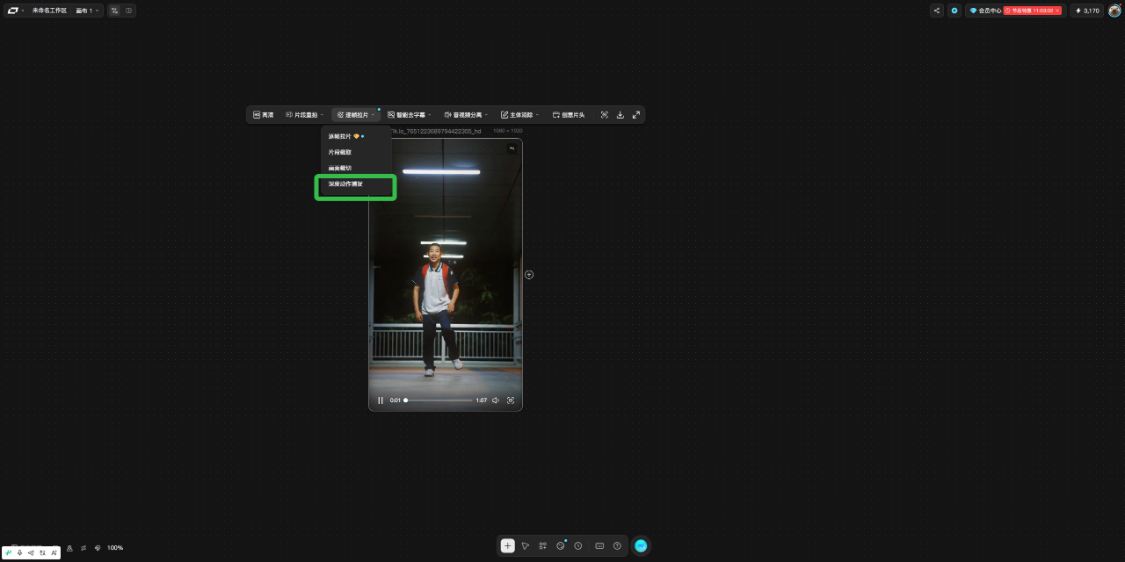Click the keyboard shortcuts icon in bottom toolbar
The height and width of the screenshot is (562, 1125).
(600, 545)
